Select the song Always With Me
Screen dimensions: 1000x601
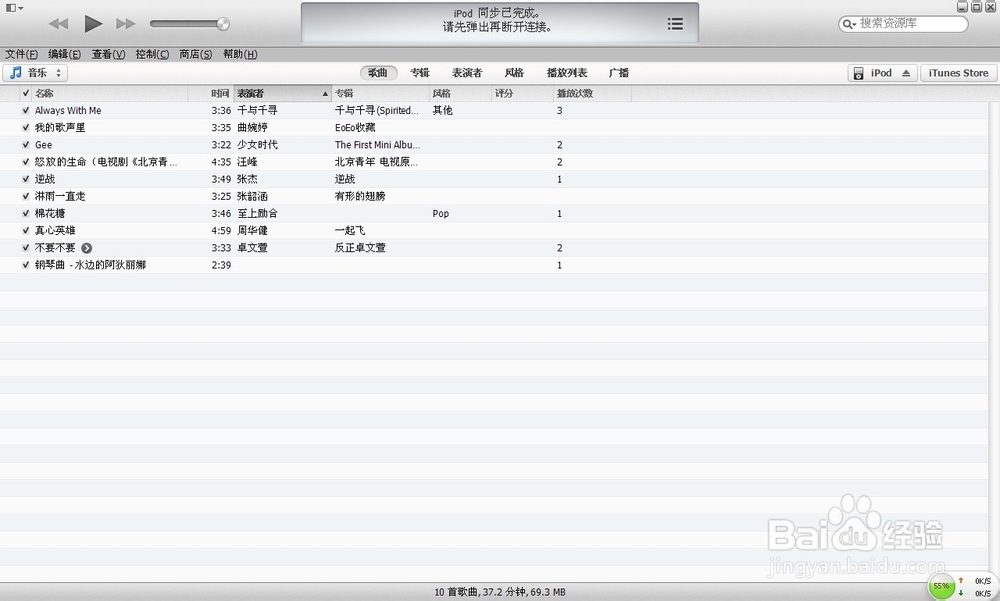(68, 110)
